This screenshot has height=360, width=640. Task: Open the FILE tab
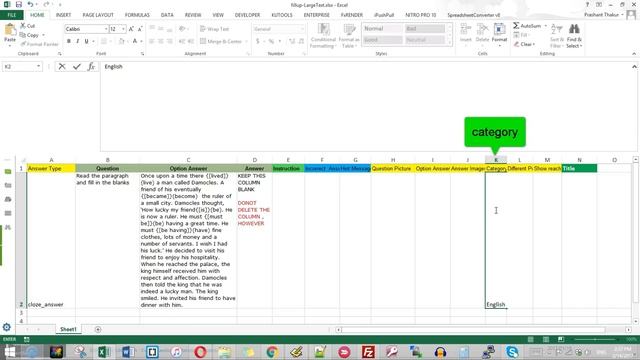(x=12, y=15)
